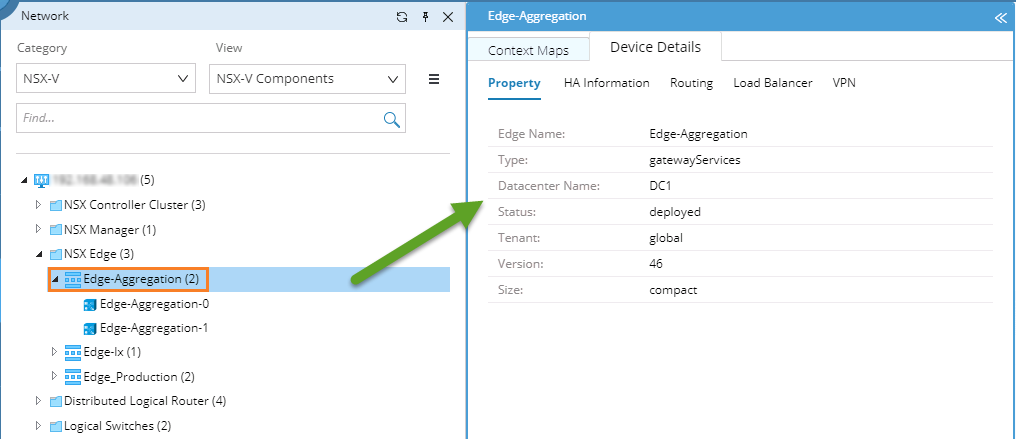
Task: Click in the Find search field
Action: point(195,118)
